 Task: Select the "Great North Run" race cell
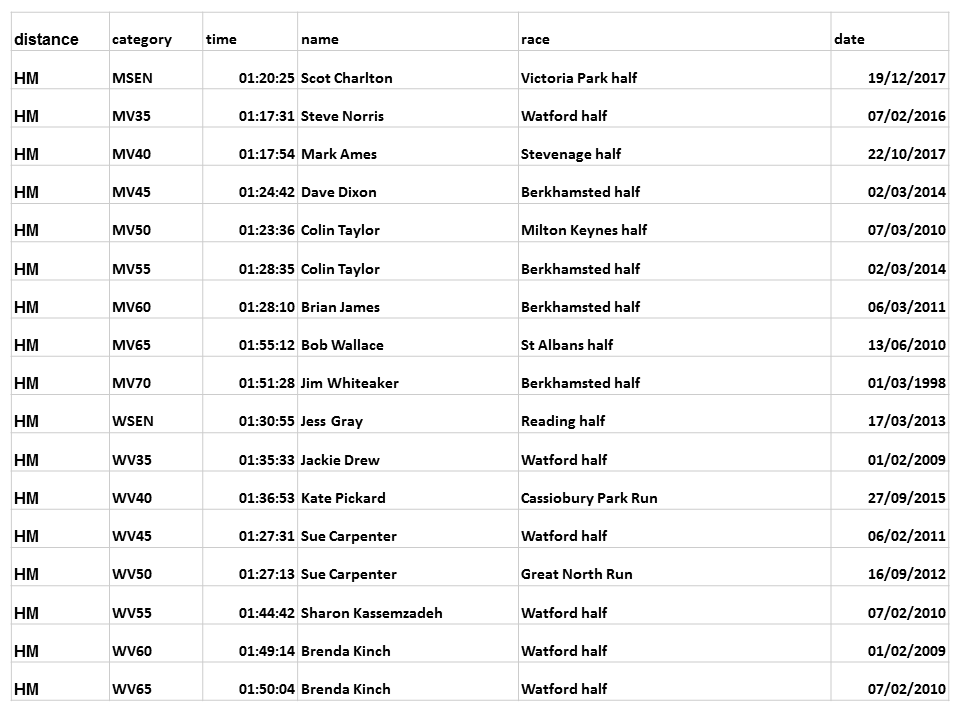pyautogui.click(x=577, y=574)
